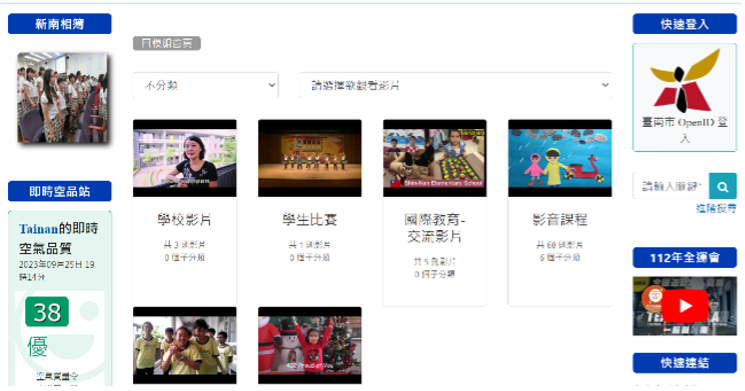745x391 pixels.
Task: Click the 學校影片 title link
Action: [184, 219]
